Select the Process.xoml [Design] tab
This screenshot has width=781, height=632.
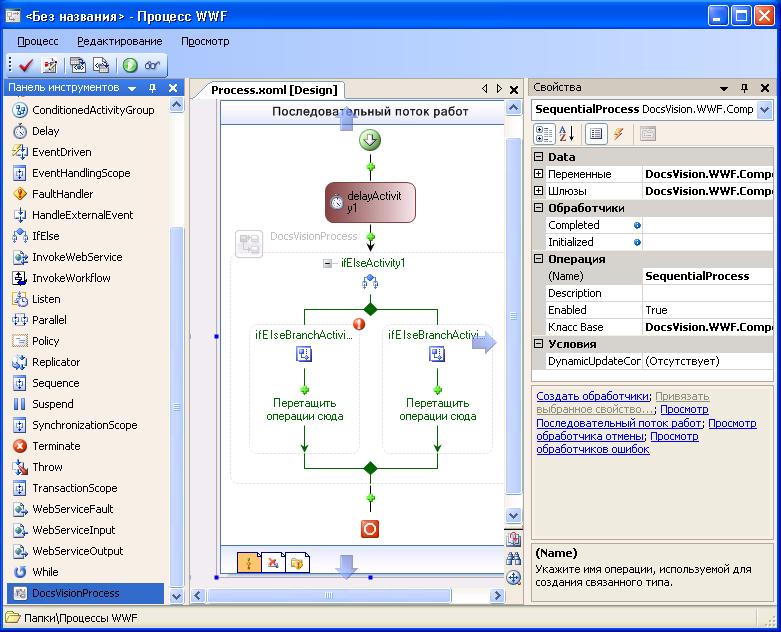pos(274,90)
